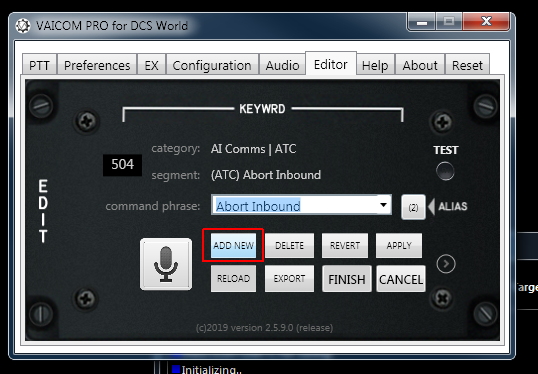Open the EX tab
Viewport: 538px width, 374px height.
[x=151, y=65]
